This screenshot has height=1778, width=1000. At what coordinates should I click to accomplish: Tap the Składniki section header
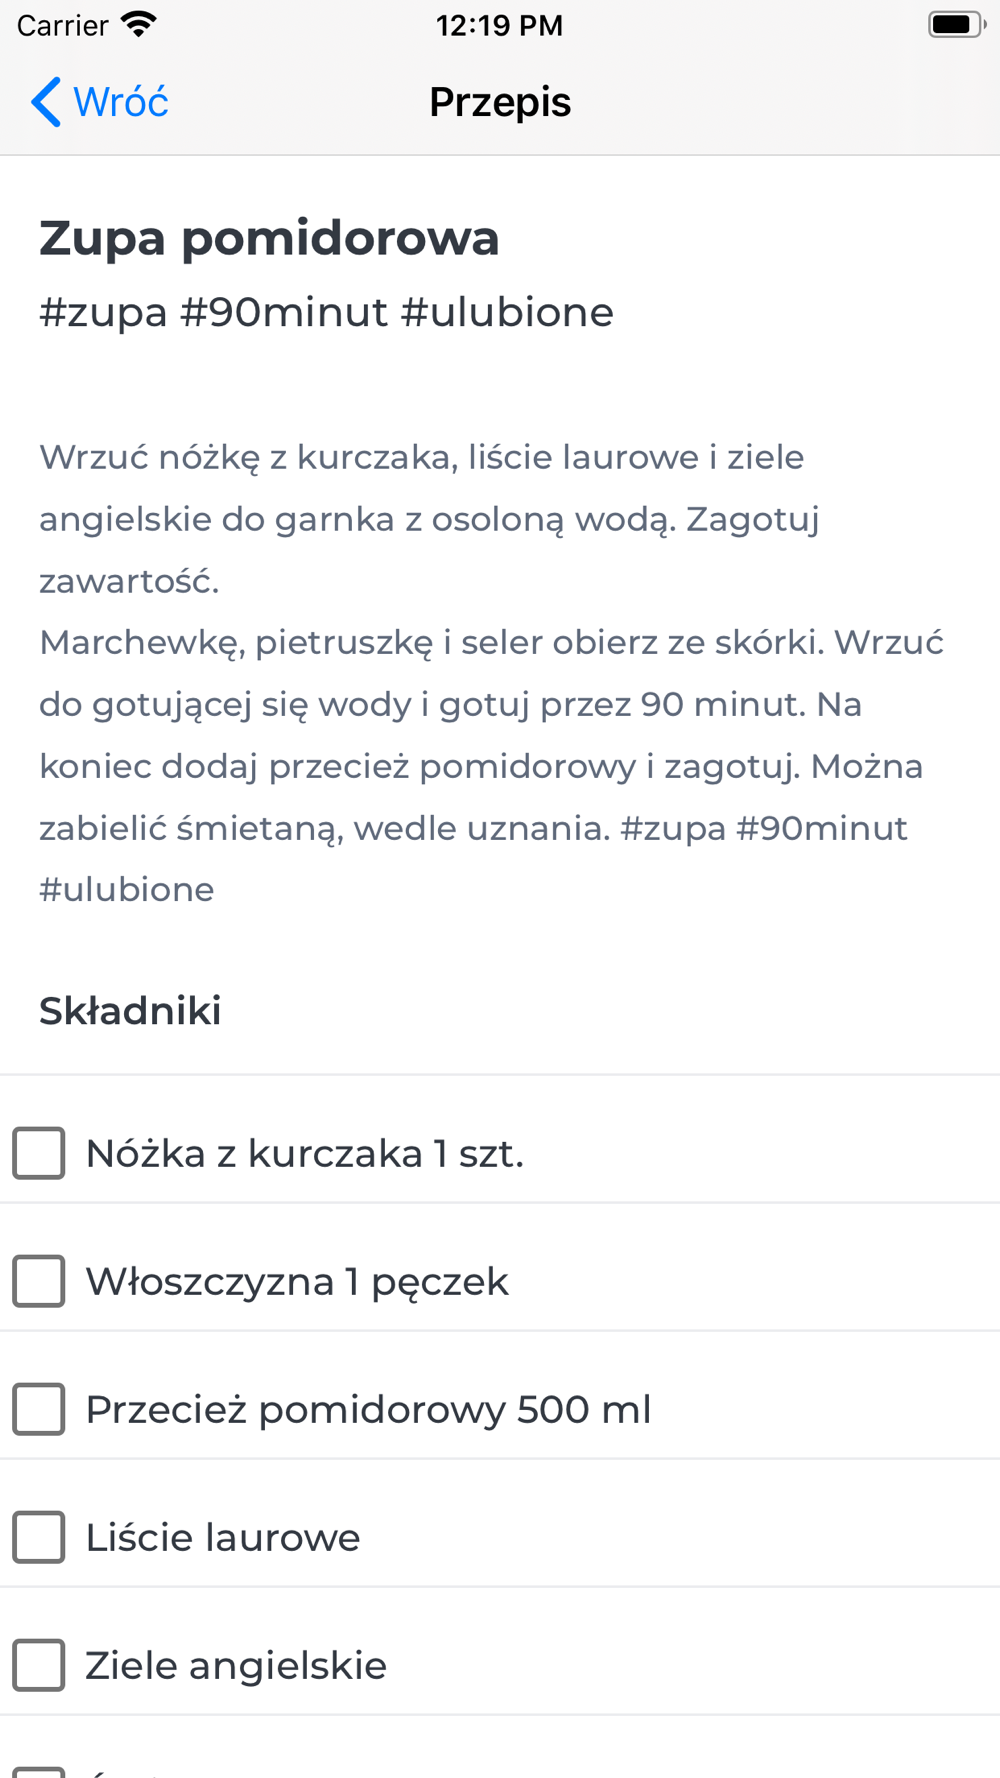click(x=130, y=1011)
